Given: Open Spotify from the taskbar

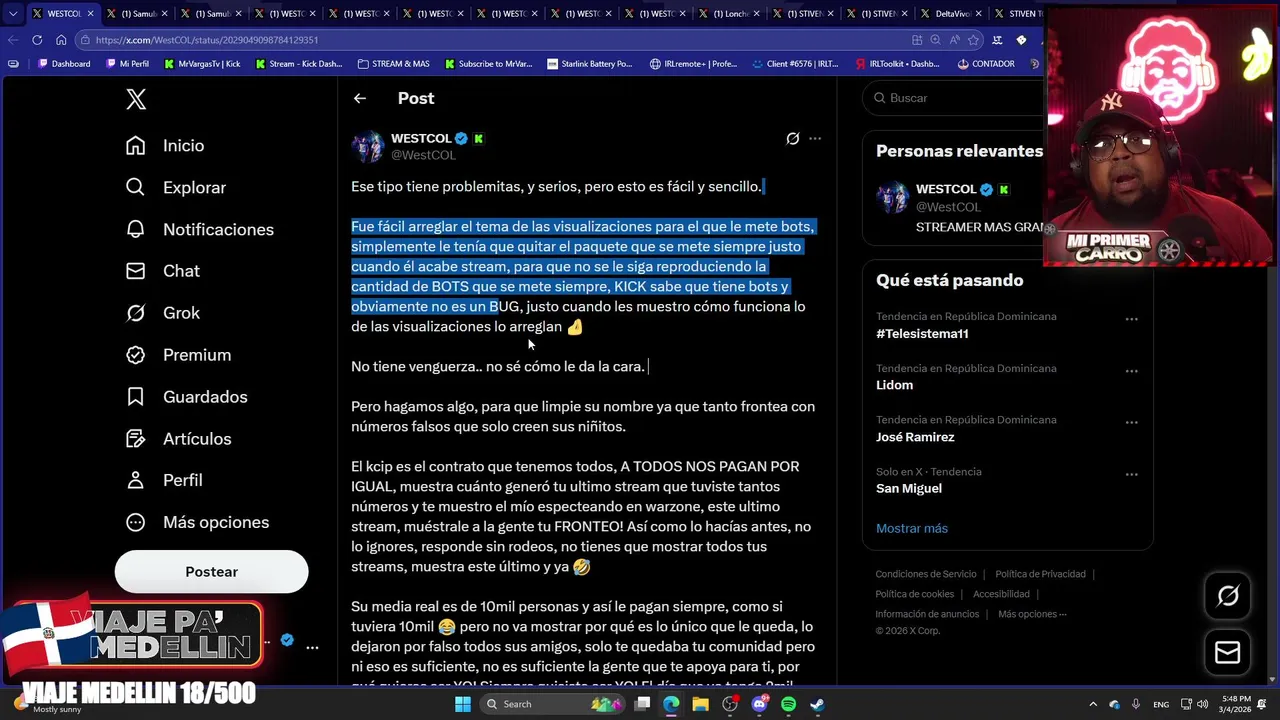Looking at the screenshot, I should click(x=788, y=704).
